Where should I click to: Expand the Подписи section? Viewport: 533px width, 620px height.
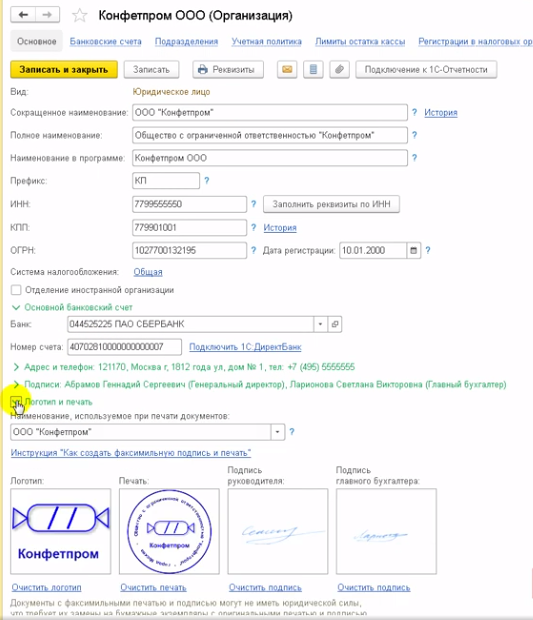click(x=16, y=384)
